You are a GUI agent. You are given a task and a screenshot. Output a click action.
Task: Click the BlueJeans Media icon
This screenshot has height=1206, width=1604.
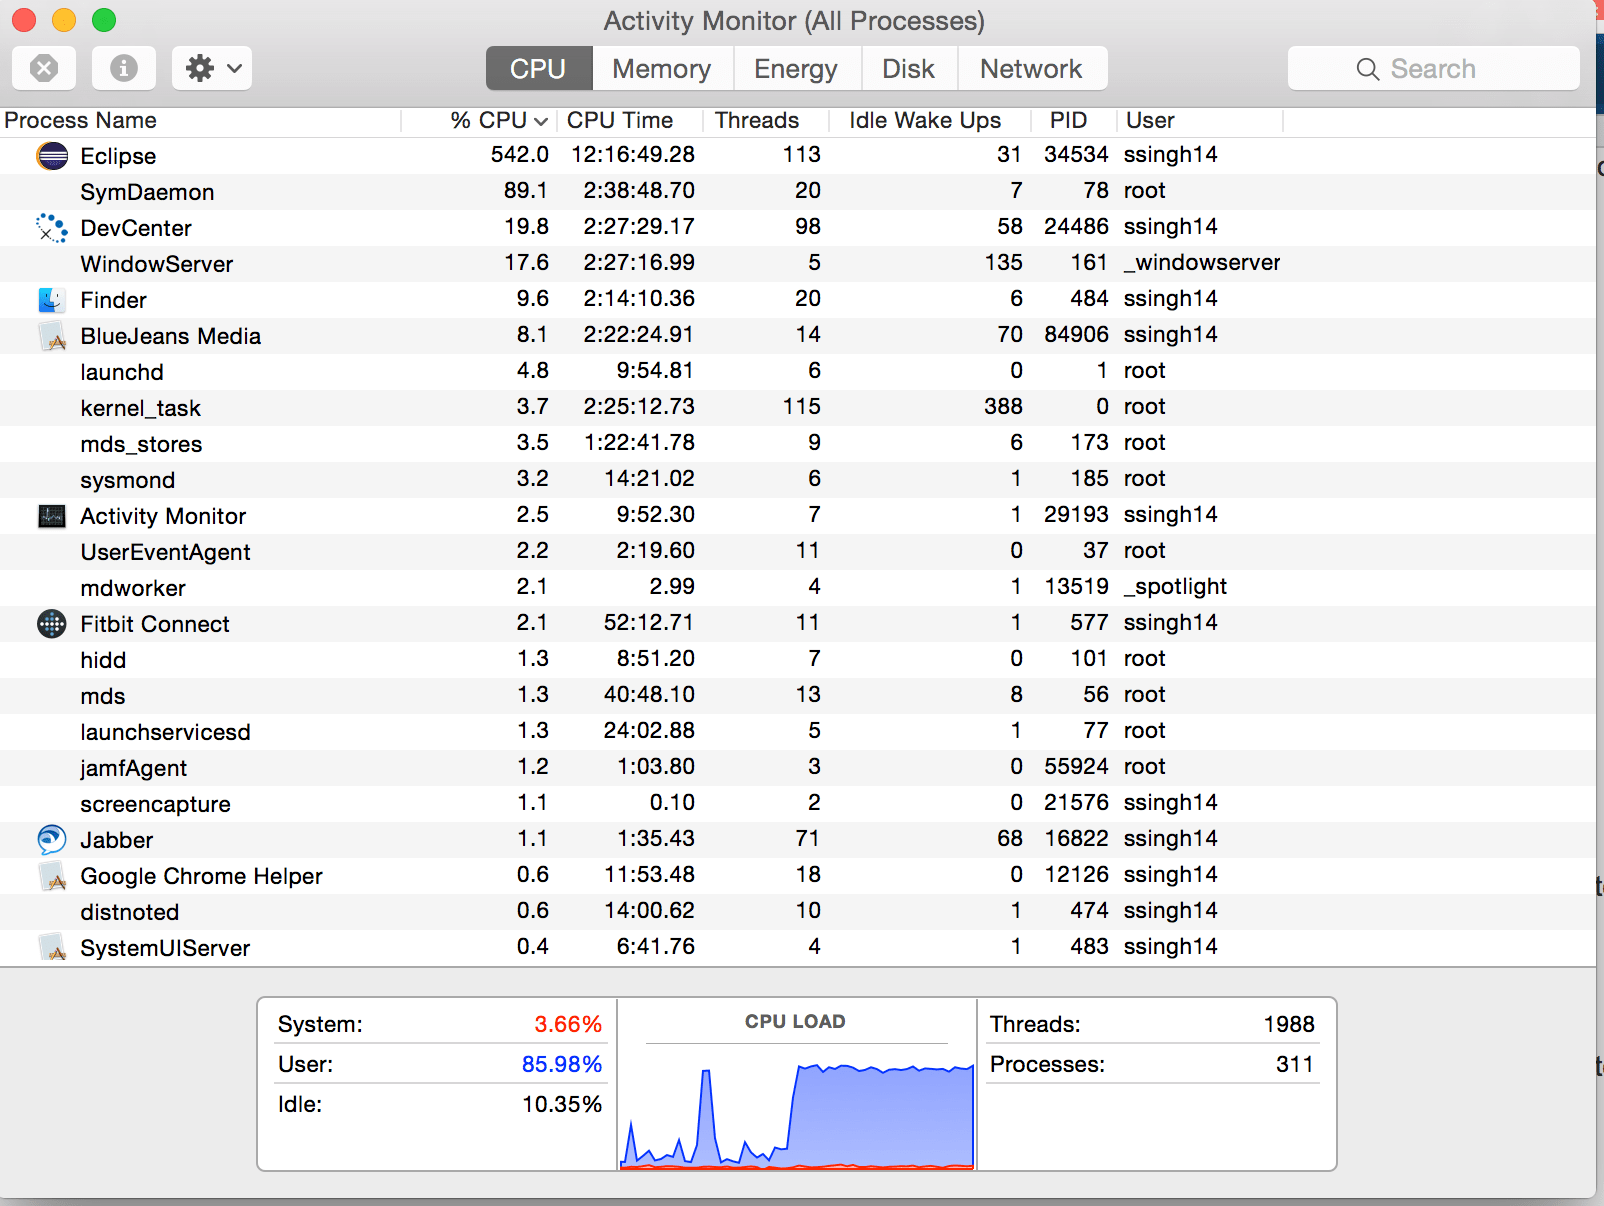click(52, 336)
